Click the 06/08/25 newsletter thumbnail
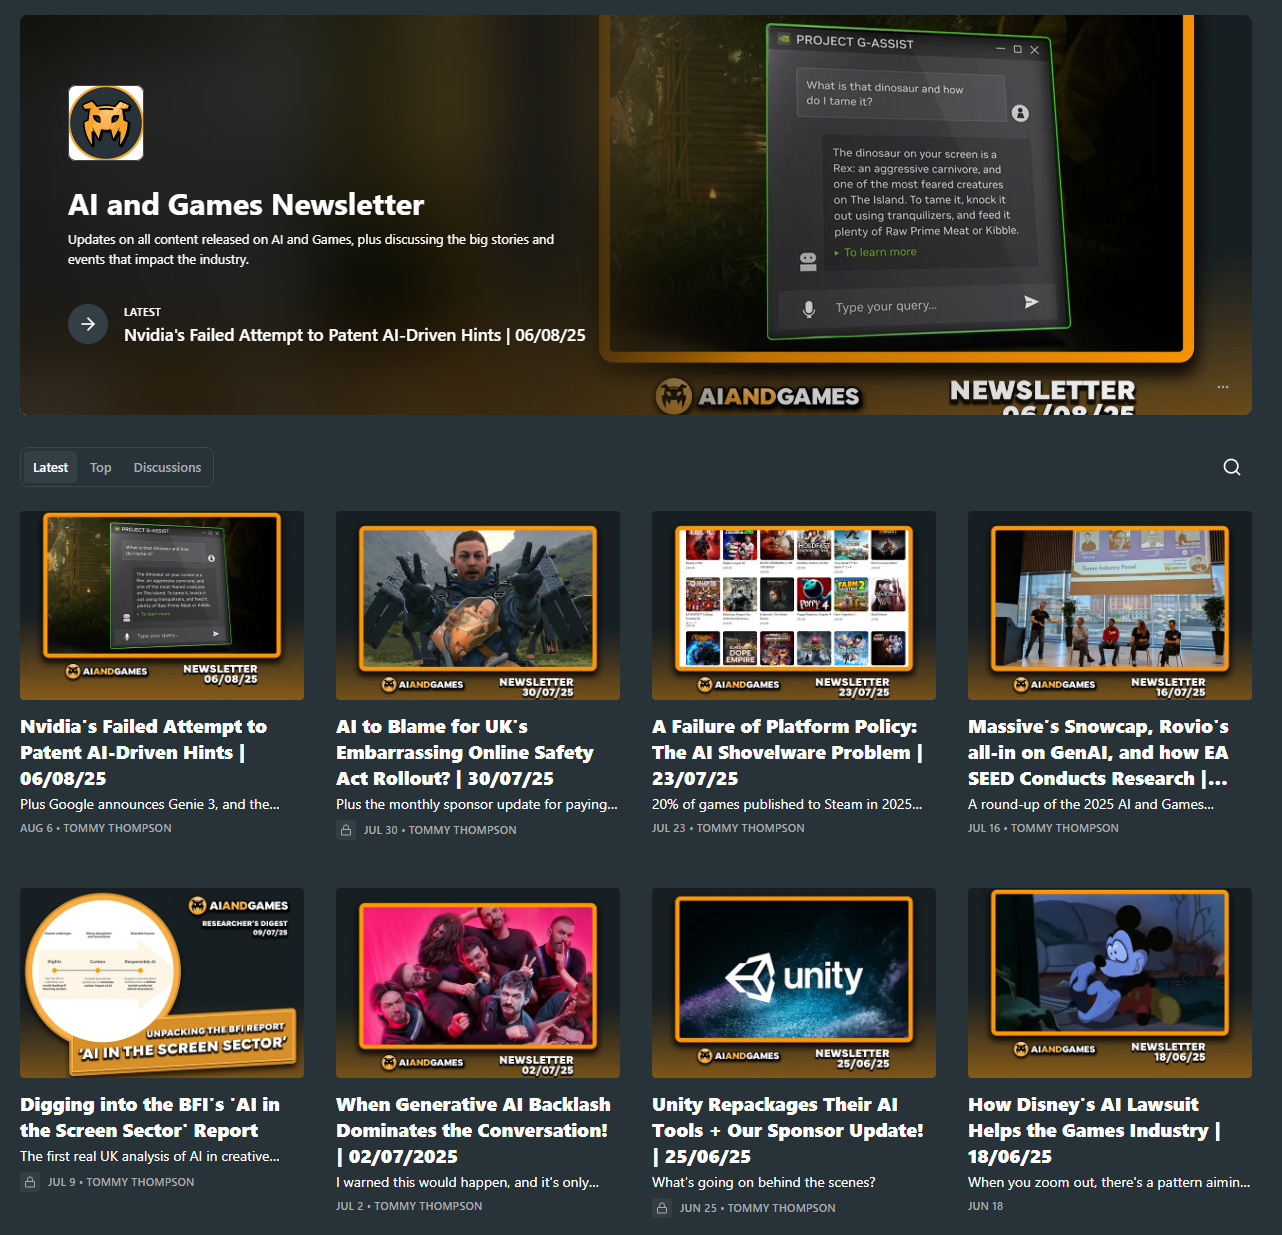Viewport: 1282px width, 1235px height. (x=162, y=605)
